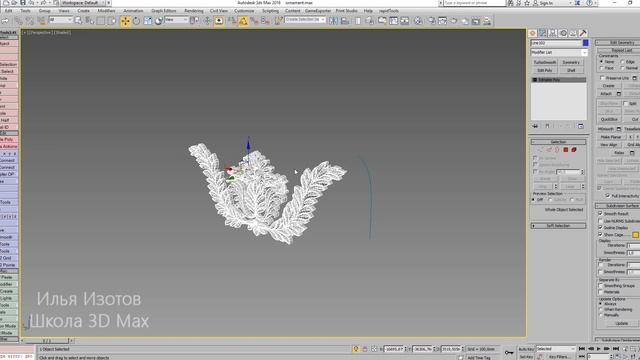Select Element sub-object level icon
The image size is (640, 360).
tap(574, 150)
